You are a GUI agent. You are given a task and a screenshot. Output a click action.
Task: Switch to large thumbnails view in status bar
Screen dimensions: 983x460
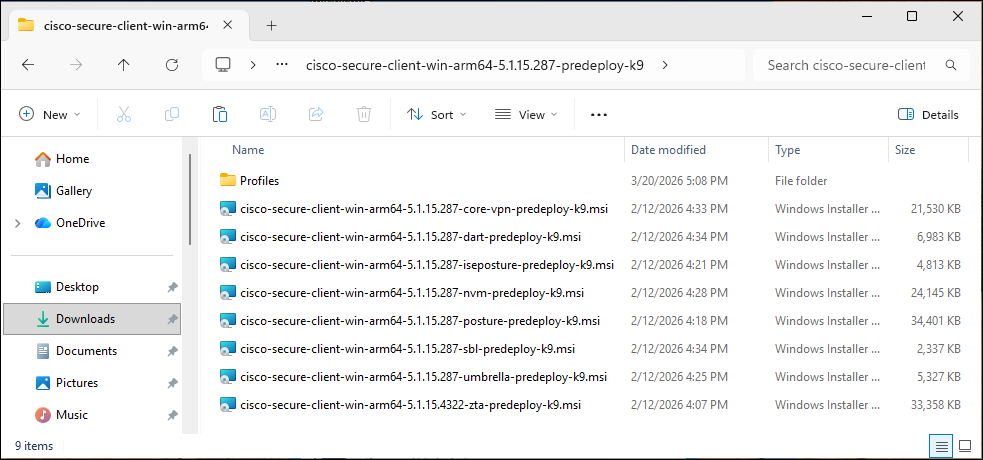click(x=965, y=446)
